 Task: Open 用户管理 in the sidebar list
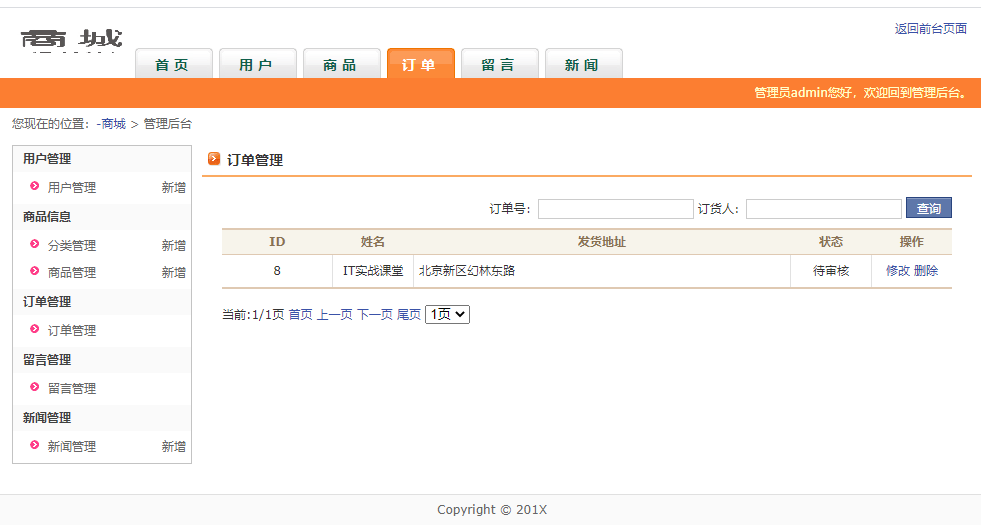72,188
